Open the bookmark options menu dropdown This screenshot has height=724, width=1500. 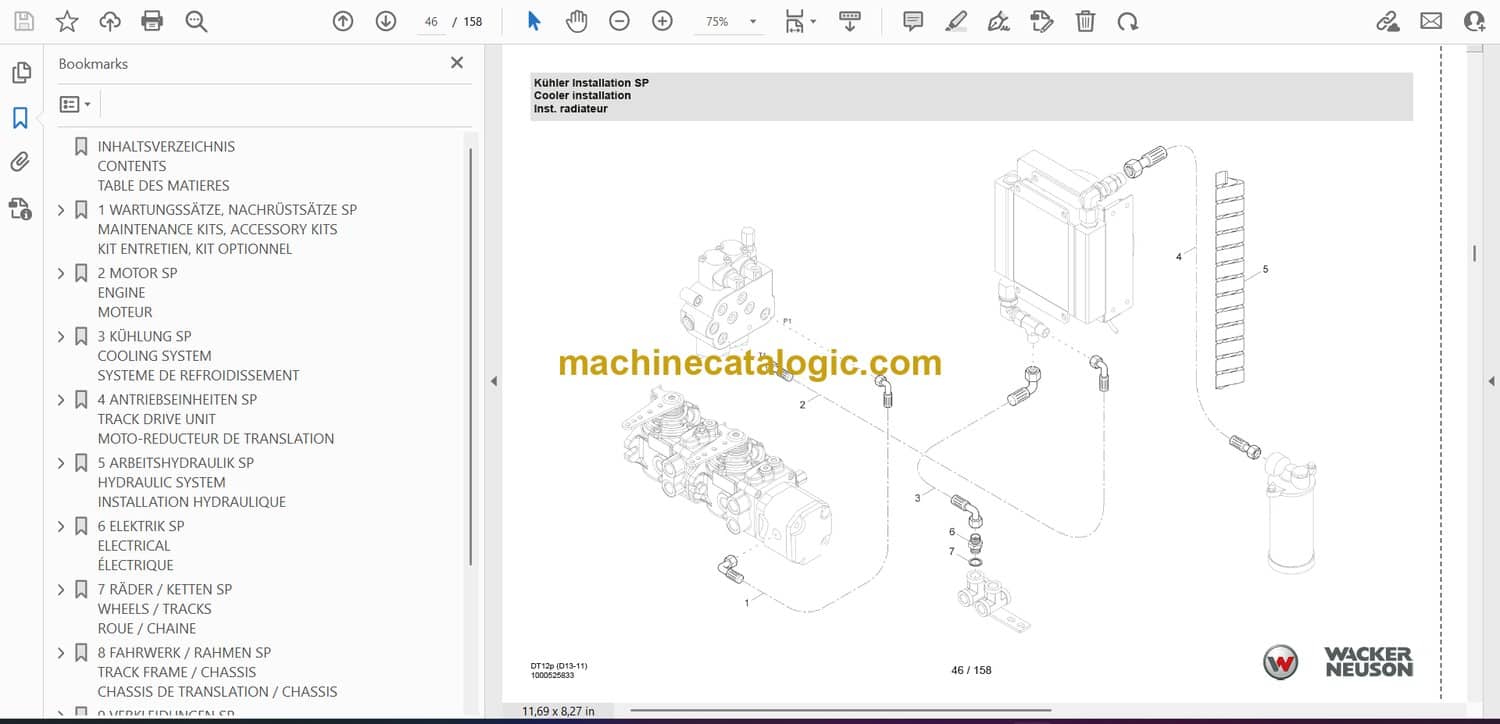click(75, 104)
